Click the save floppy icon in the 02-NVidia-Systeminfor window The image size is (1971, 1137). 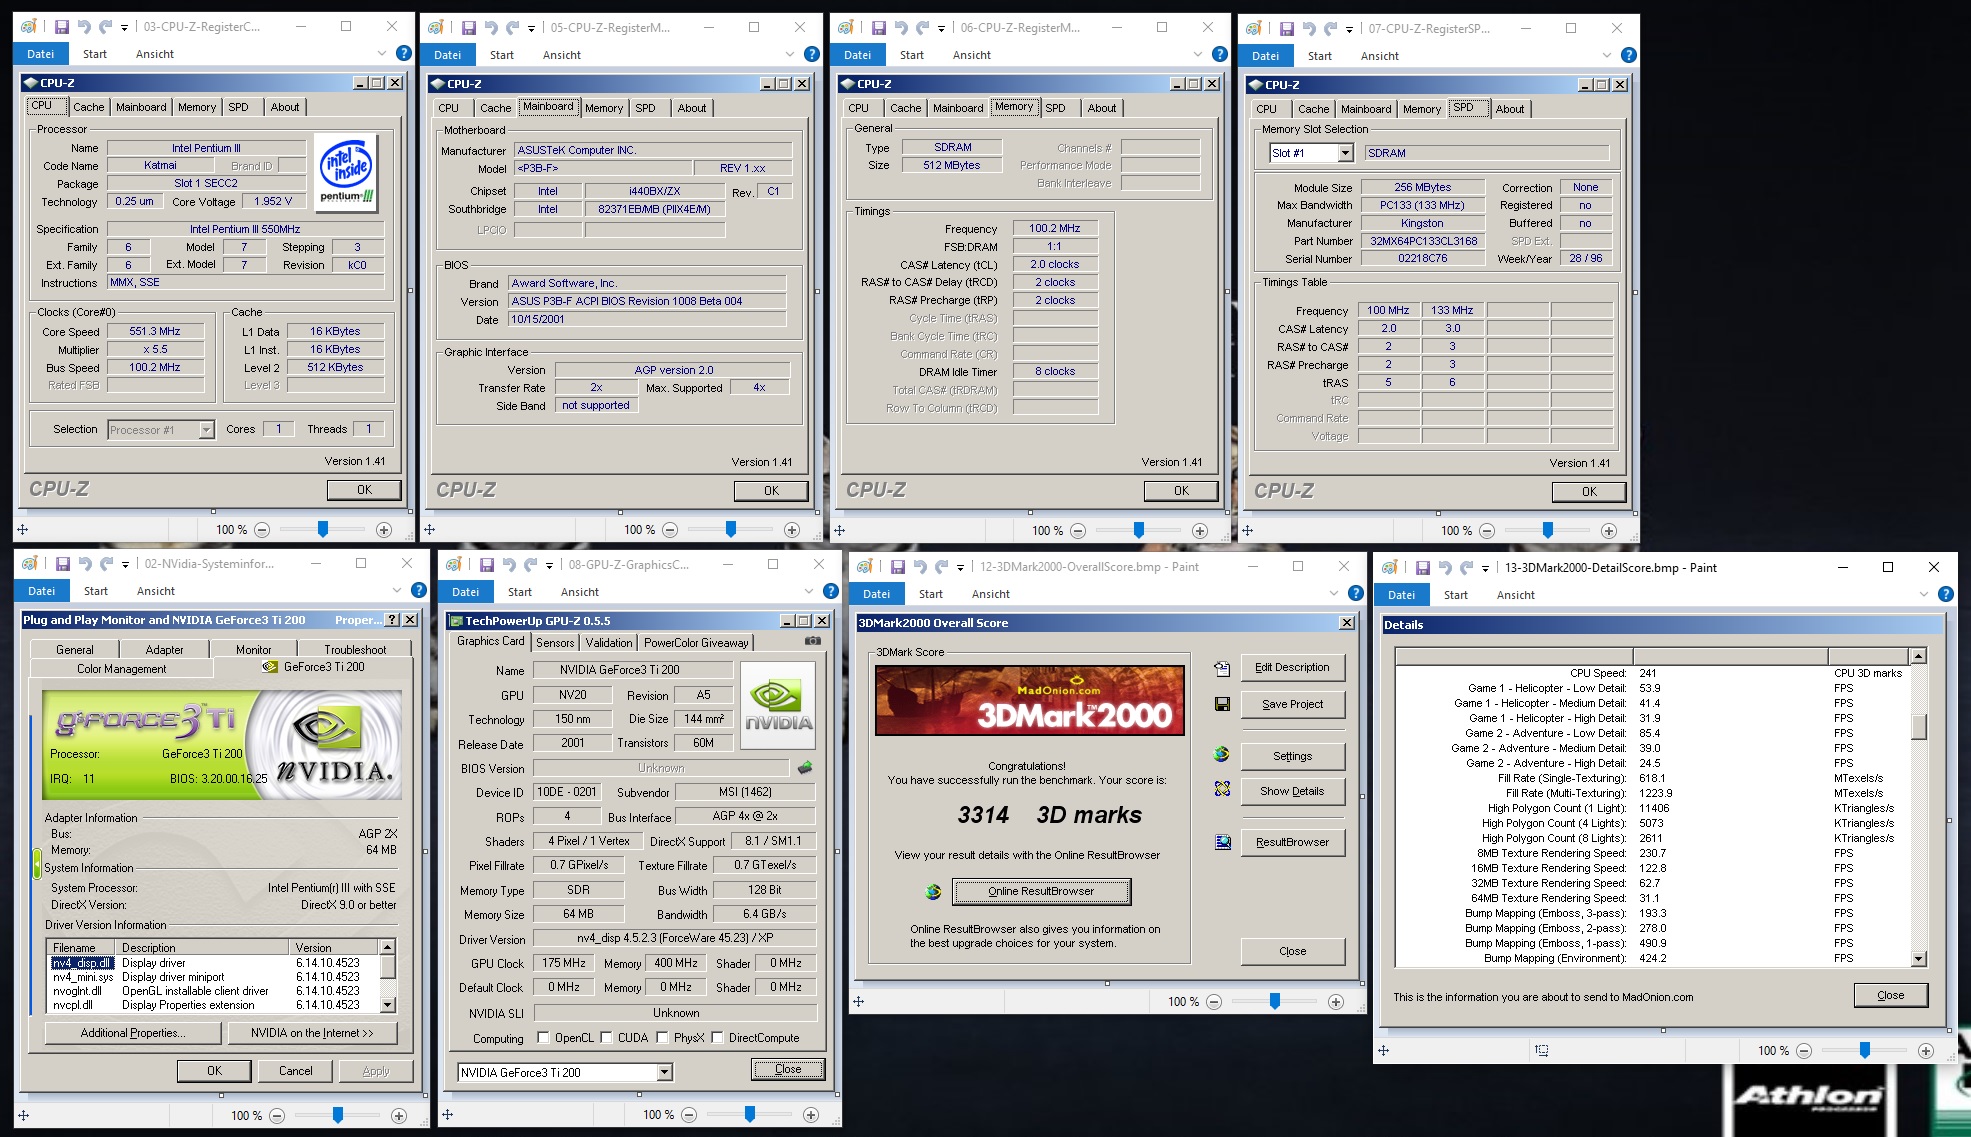pyautogui.click(x=62, y=564)
